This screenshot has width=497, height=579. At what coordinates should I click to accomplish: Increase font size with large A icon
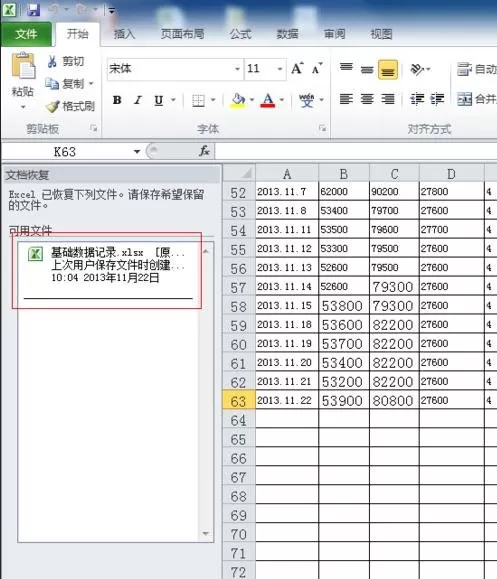tap(297, 68)
